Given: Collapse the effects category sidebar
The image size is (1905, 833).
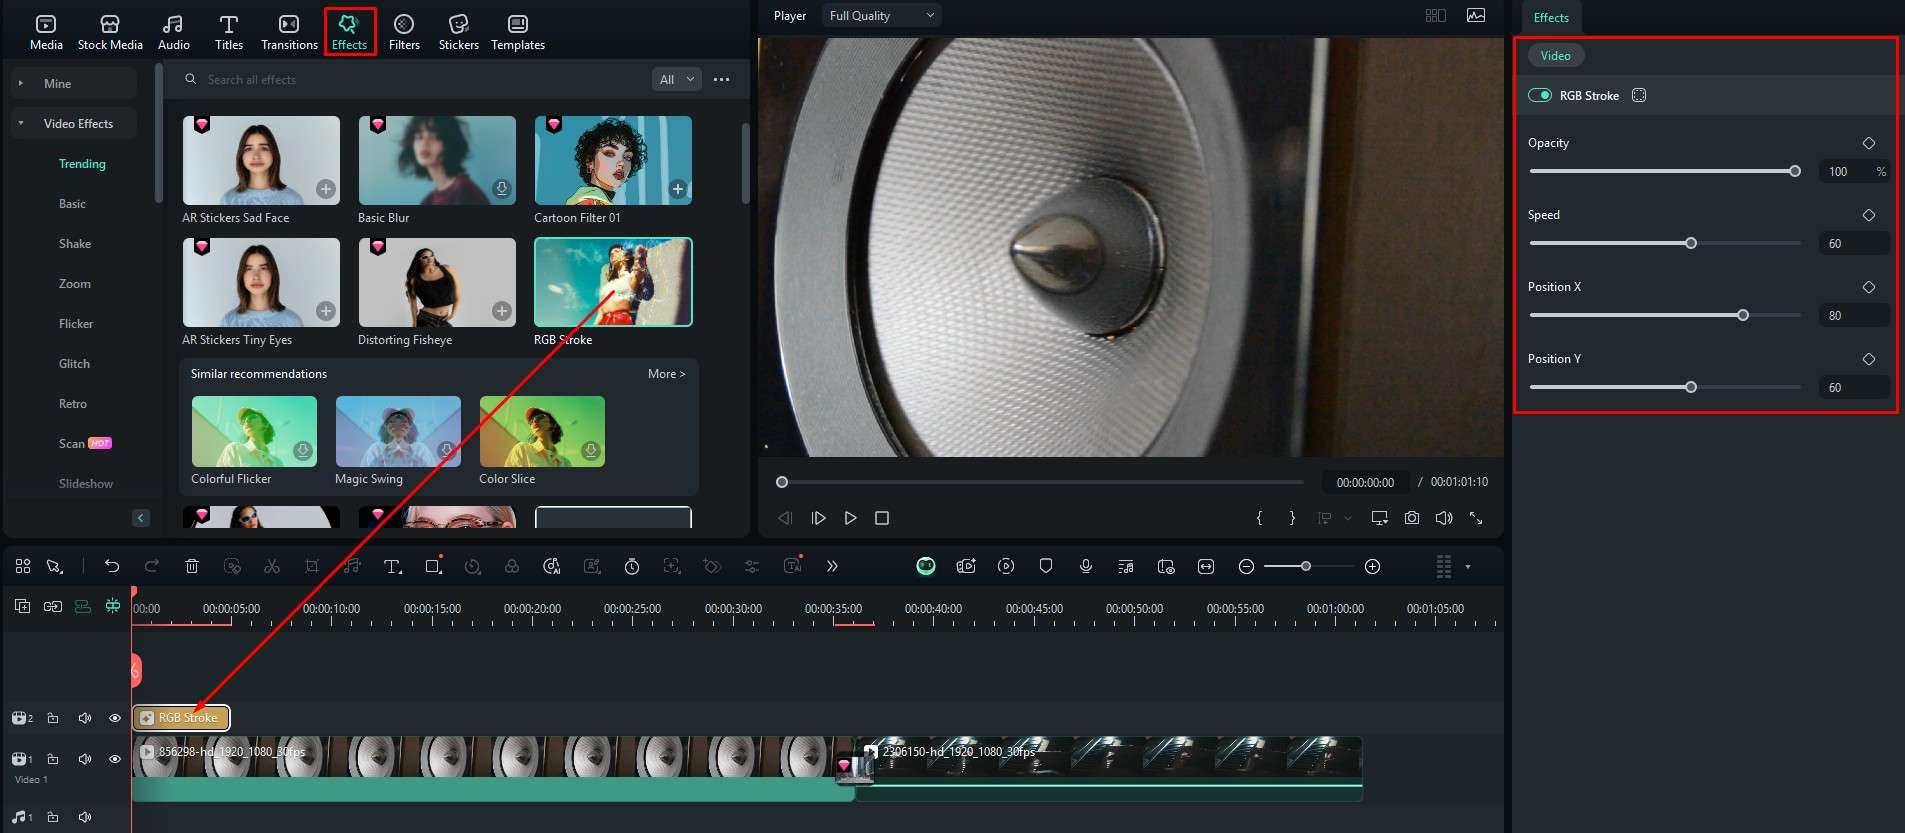Looking at the screenshot, I should click(x=141, y=518).
